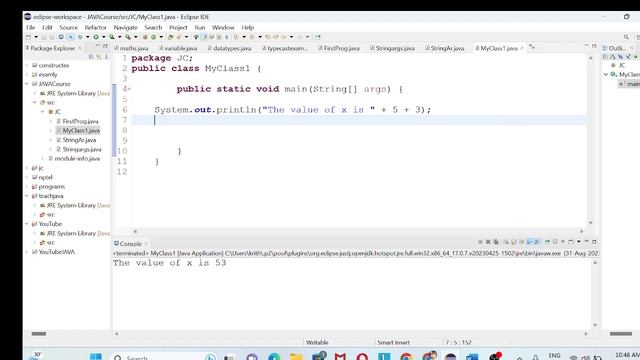The width and height of the screenshot is (640, 360).
Task: Click the Coverage launch icon
Action: (111, 37)
